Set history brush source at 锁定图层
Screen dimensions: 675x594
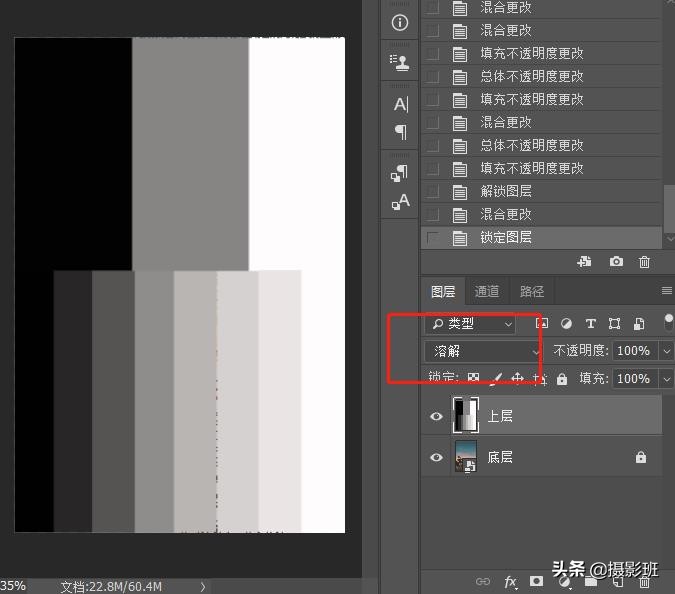click(433, 237)
